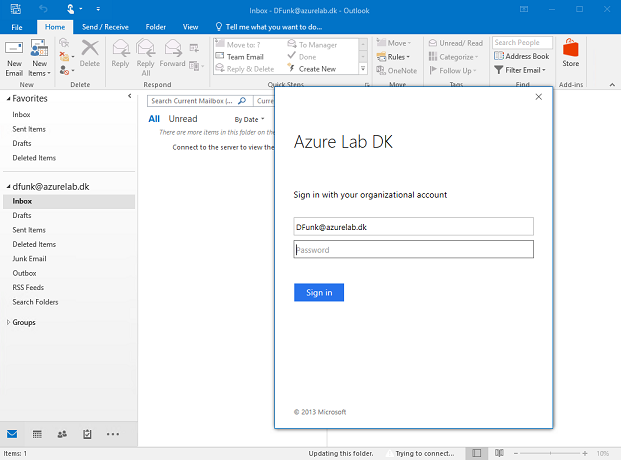The height and width of the screenshot is (460, 621).
Task: Select the Home tab
Action: click(55, 27)
